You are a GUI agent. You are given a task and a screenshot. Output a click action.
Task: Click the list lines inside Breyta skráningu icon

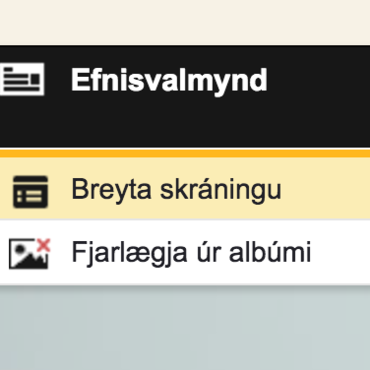[x=30, y=197]
